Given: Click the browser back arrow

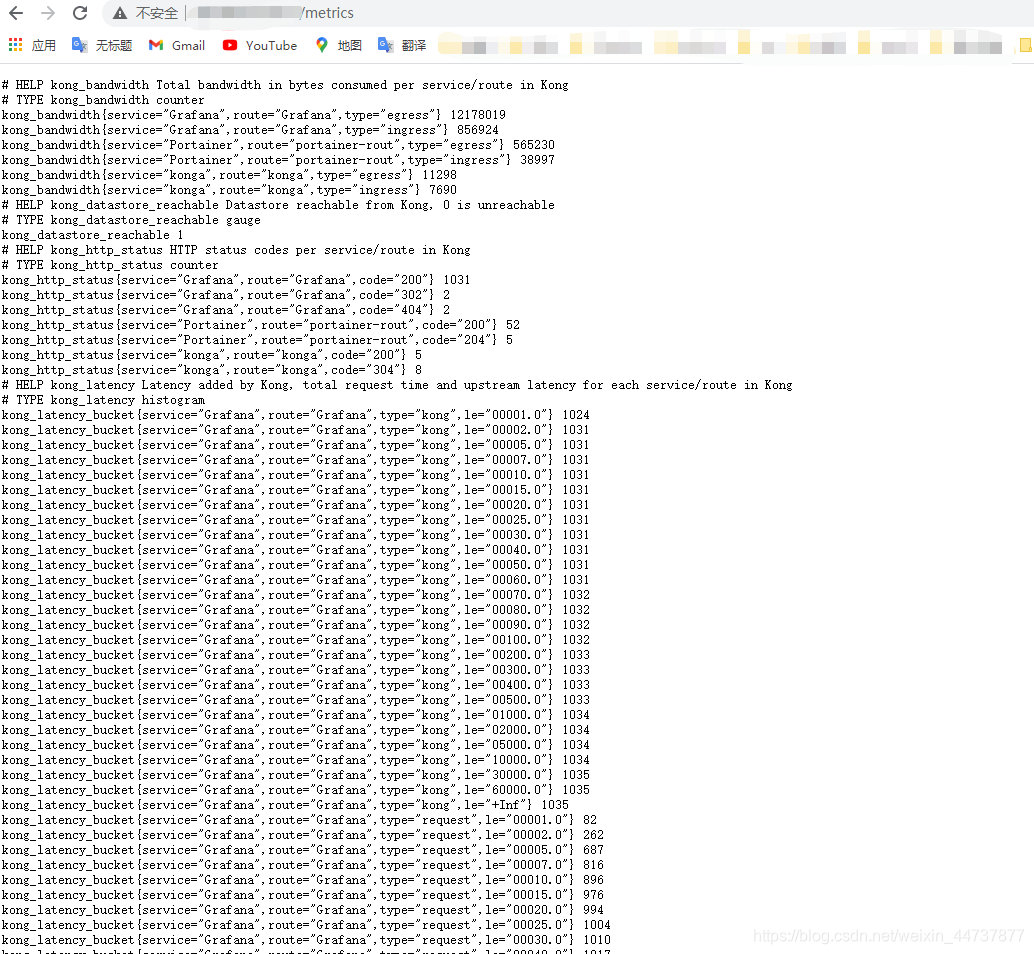Looking at the screenshot, I should (16, 13).
